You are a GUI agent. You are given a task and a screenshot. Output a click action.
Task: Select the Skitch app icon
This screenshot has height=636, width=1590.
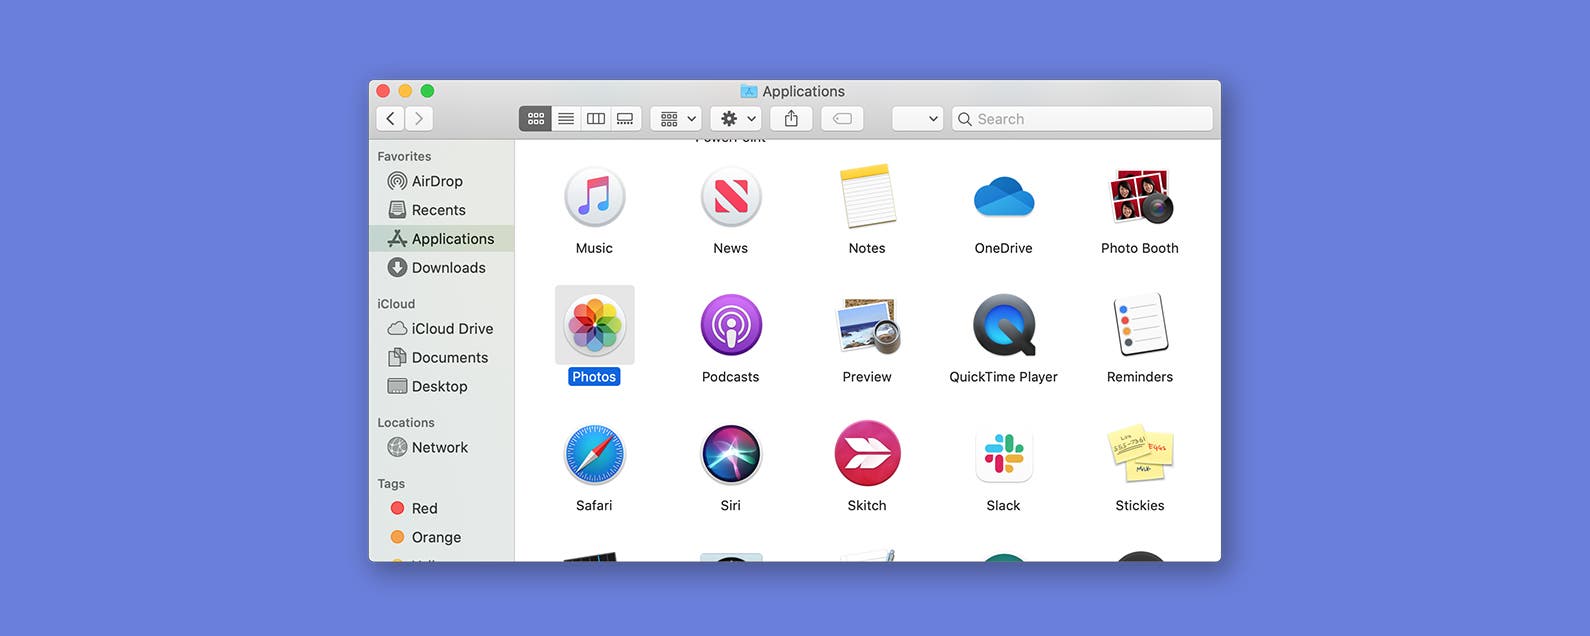click(867, 454)
